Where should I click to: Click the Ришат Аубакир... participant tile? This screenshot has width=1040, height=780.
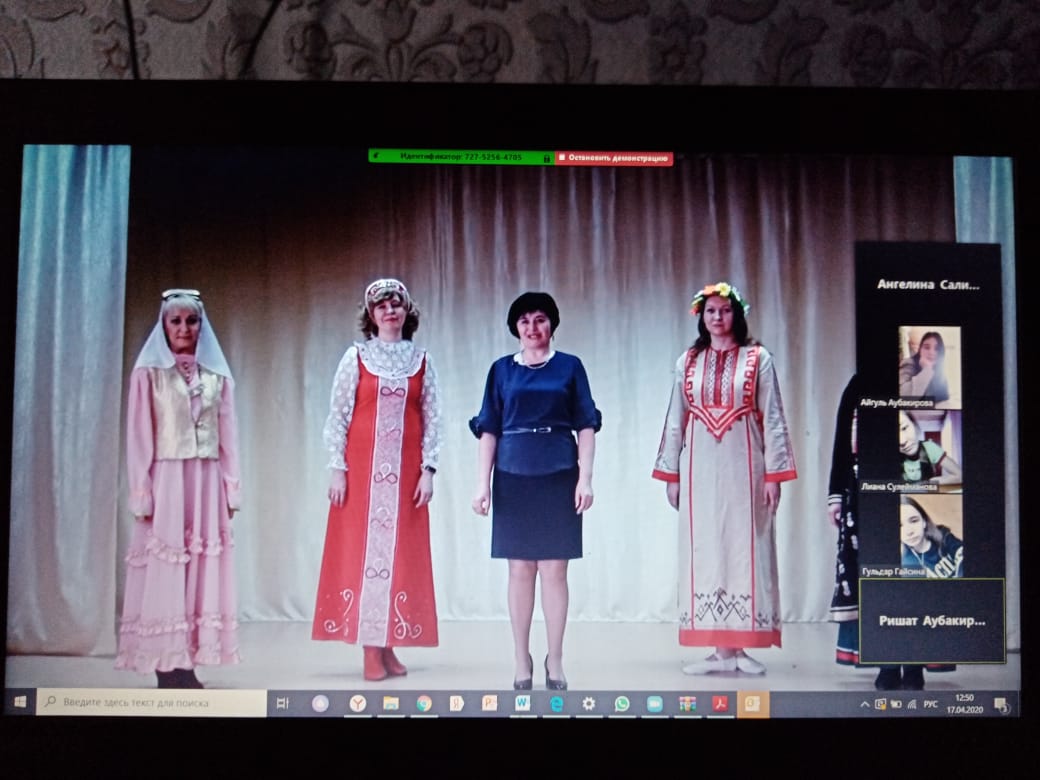coord(931,620)
